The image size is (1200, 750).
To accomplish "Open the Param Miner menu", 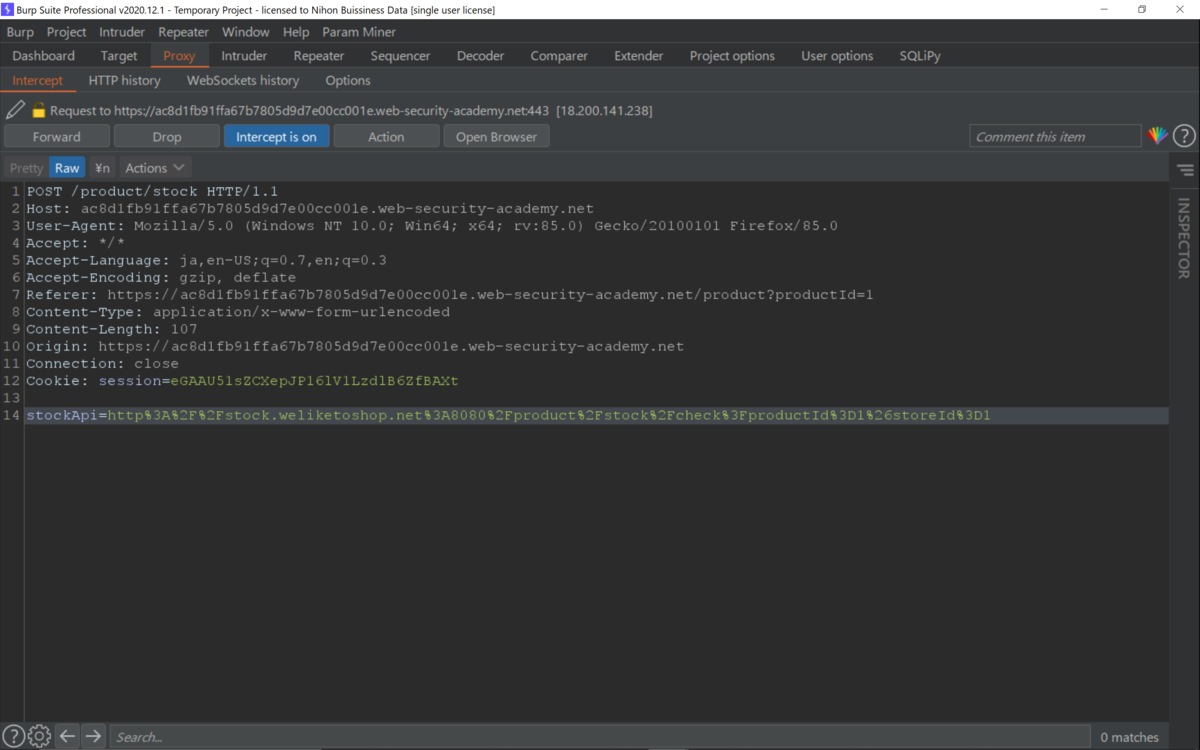I will pyautogui.click(x=359, y=32).
